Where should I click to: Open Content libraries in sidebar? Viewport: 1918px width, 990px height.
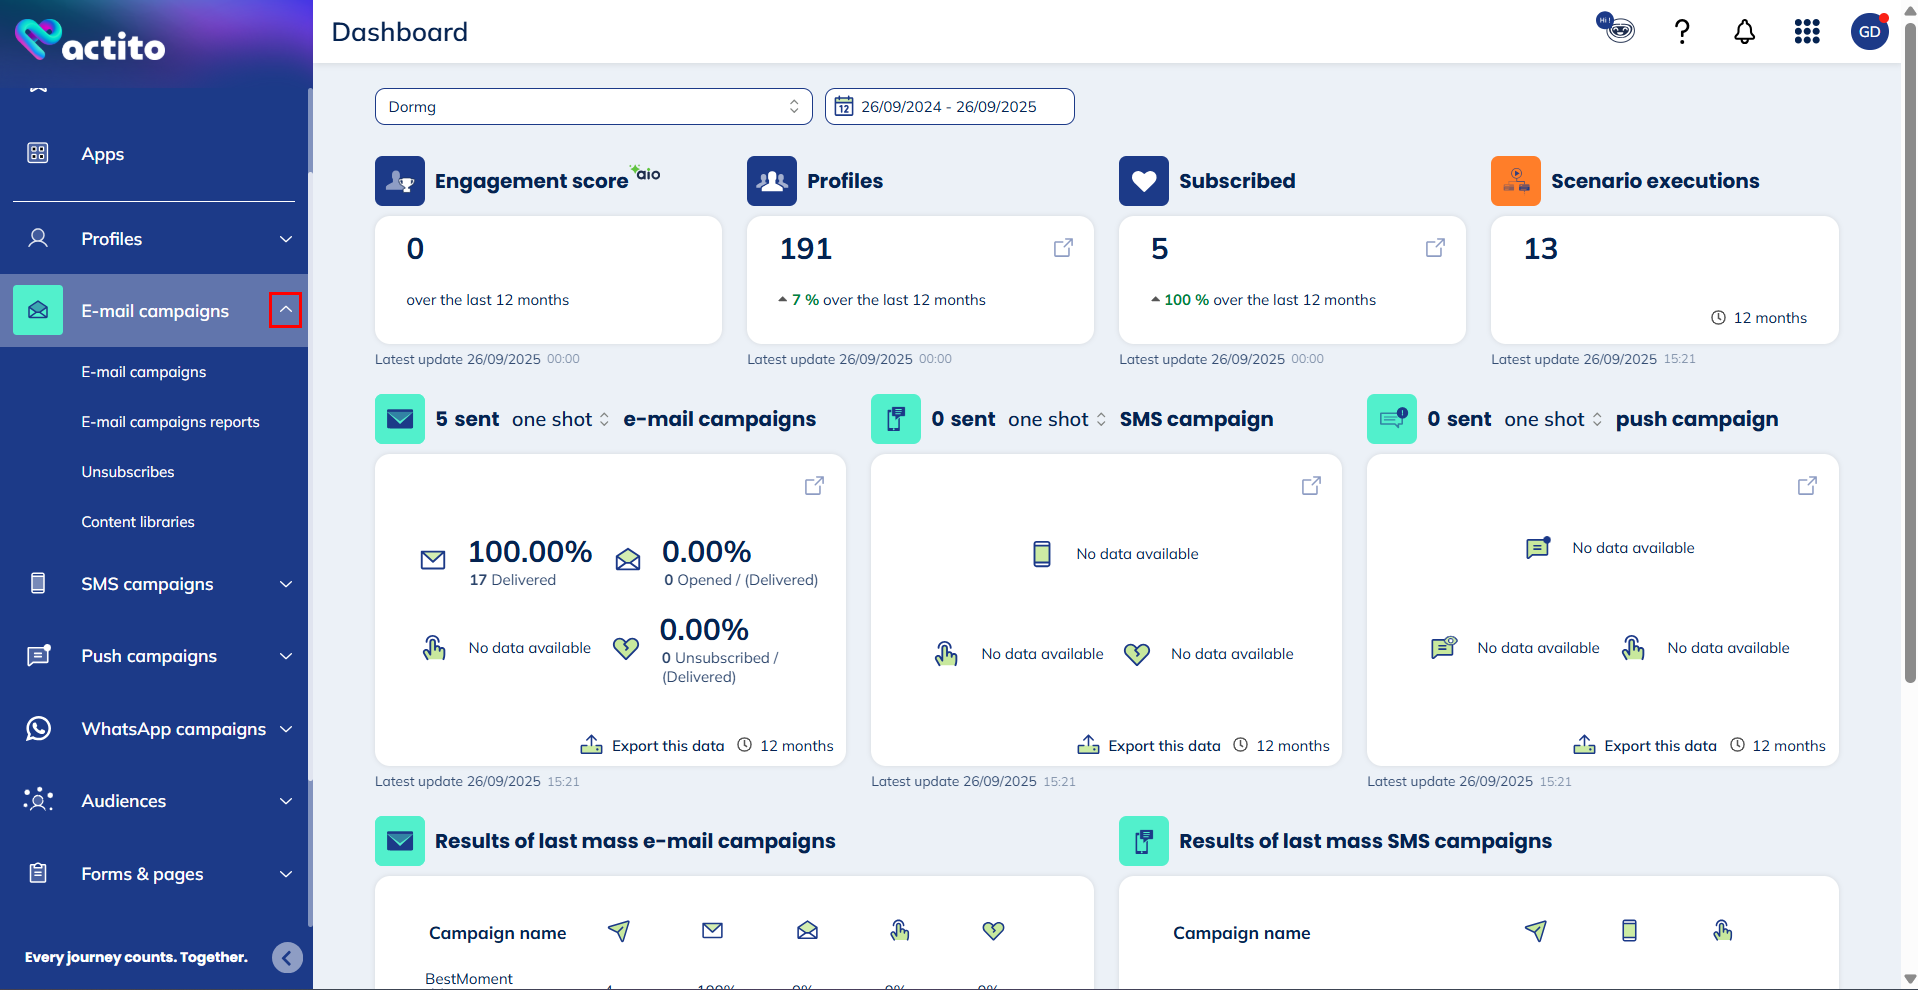click(138, 522)
